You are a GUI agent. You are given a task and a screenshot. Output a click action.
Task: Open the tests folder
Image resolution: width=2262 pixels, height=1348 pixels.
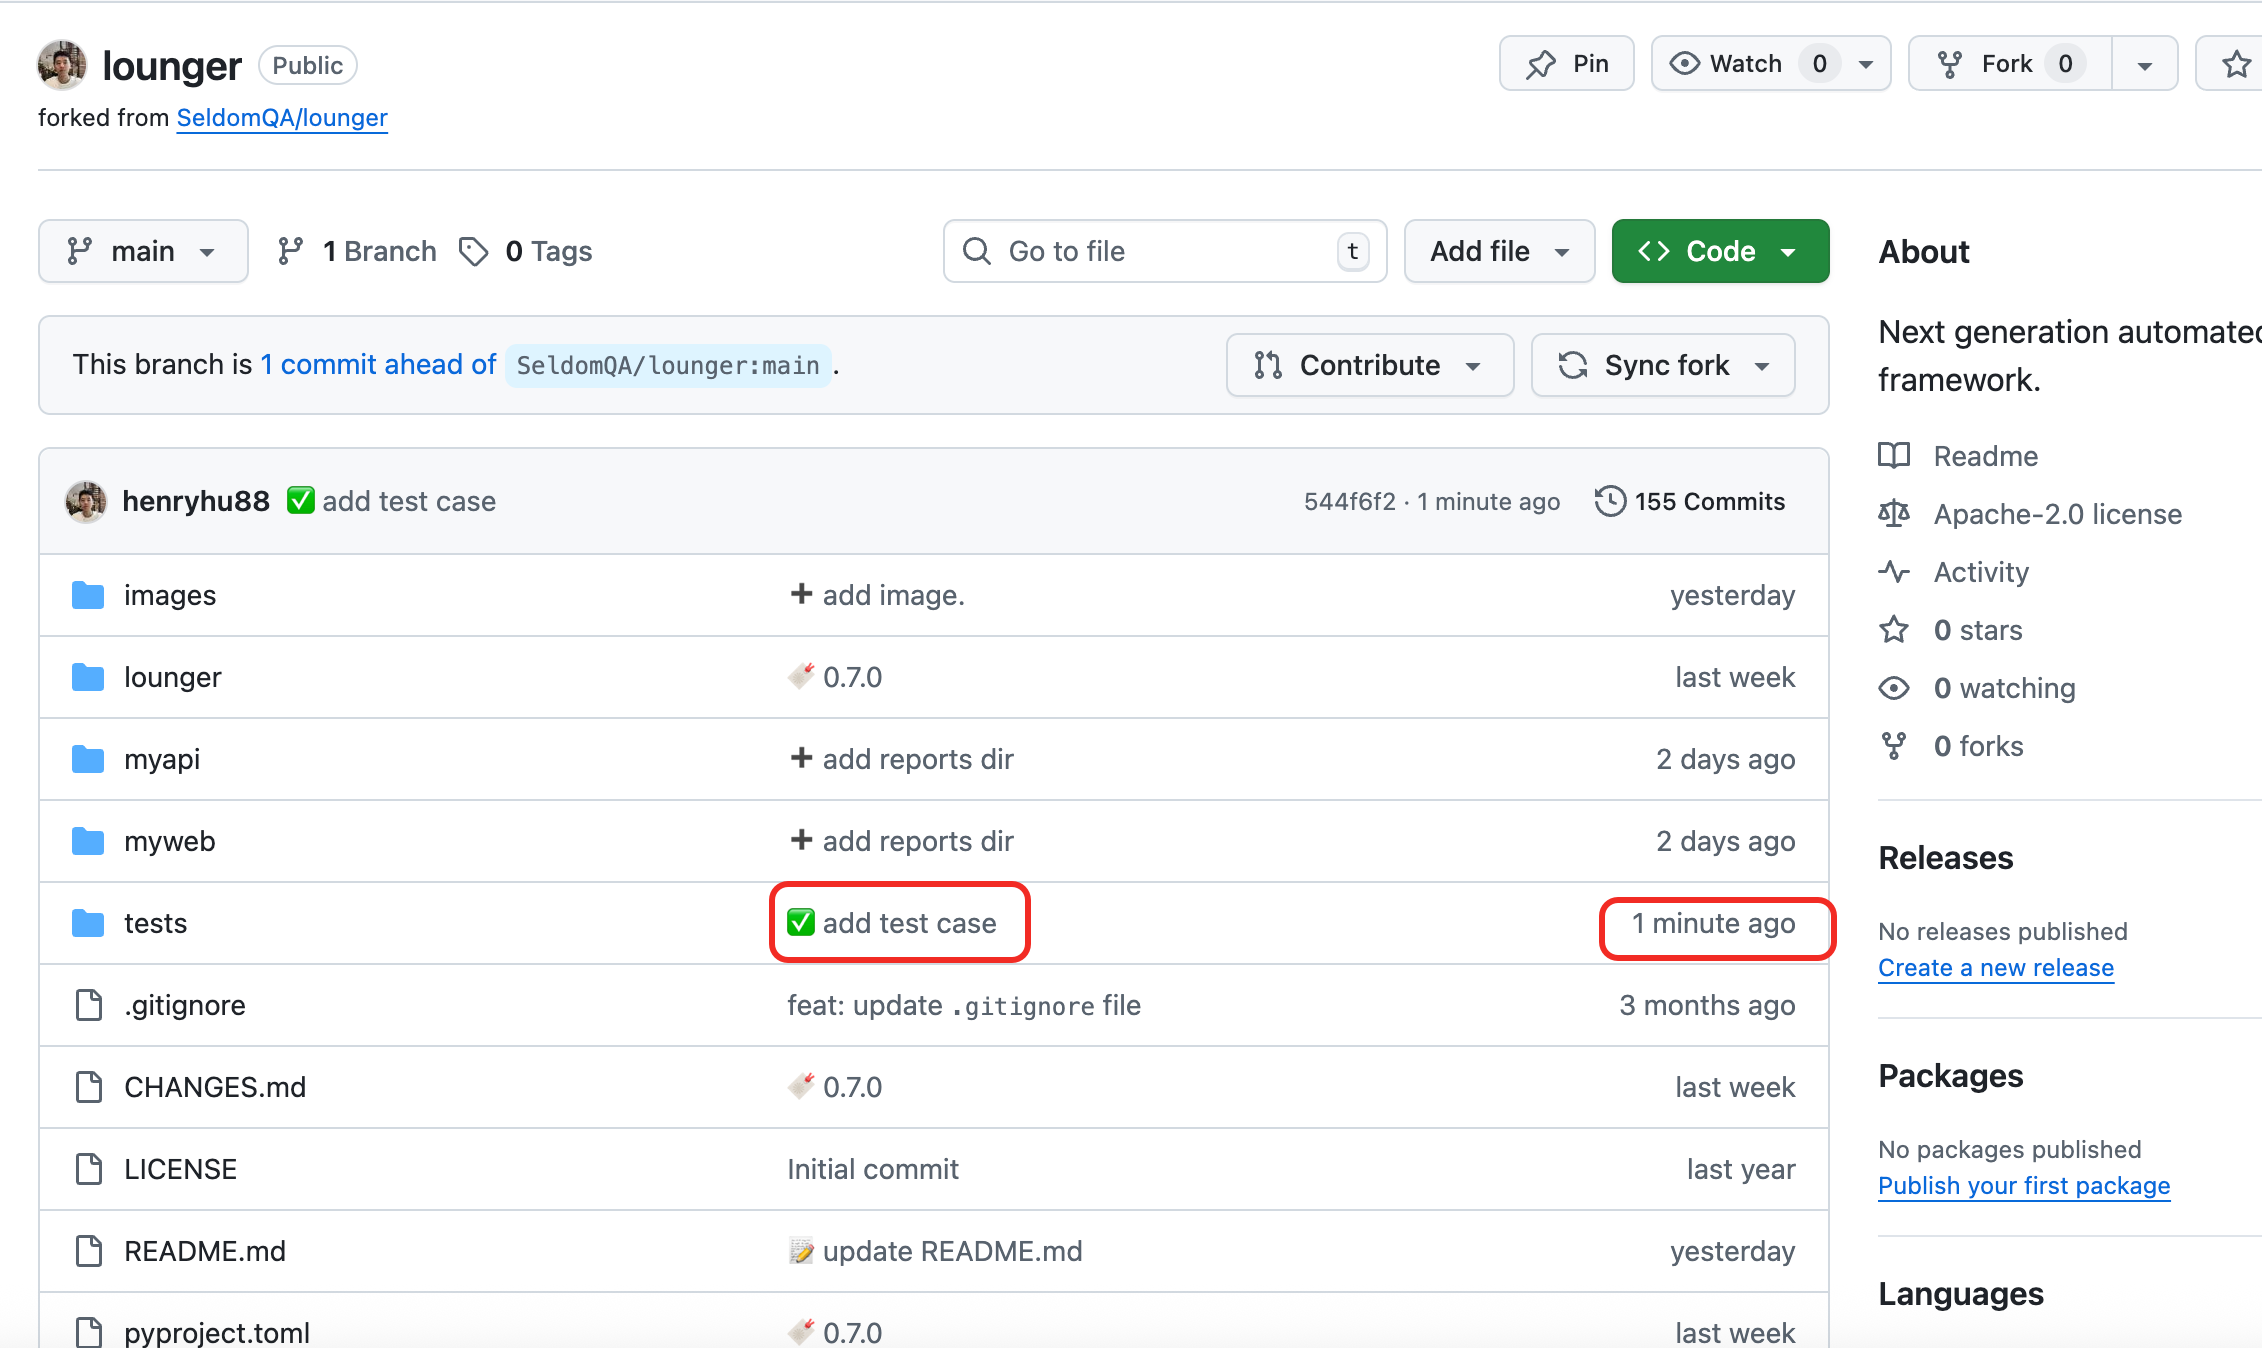click(155, 923)
